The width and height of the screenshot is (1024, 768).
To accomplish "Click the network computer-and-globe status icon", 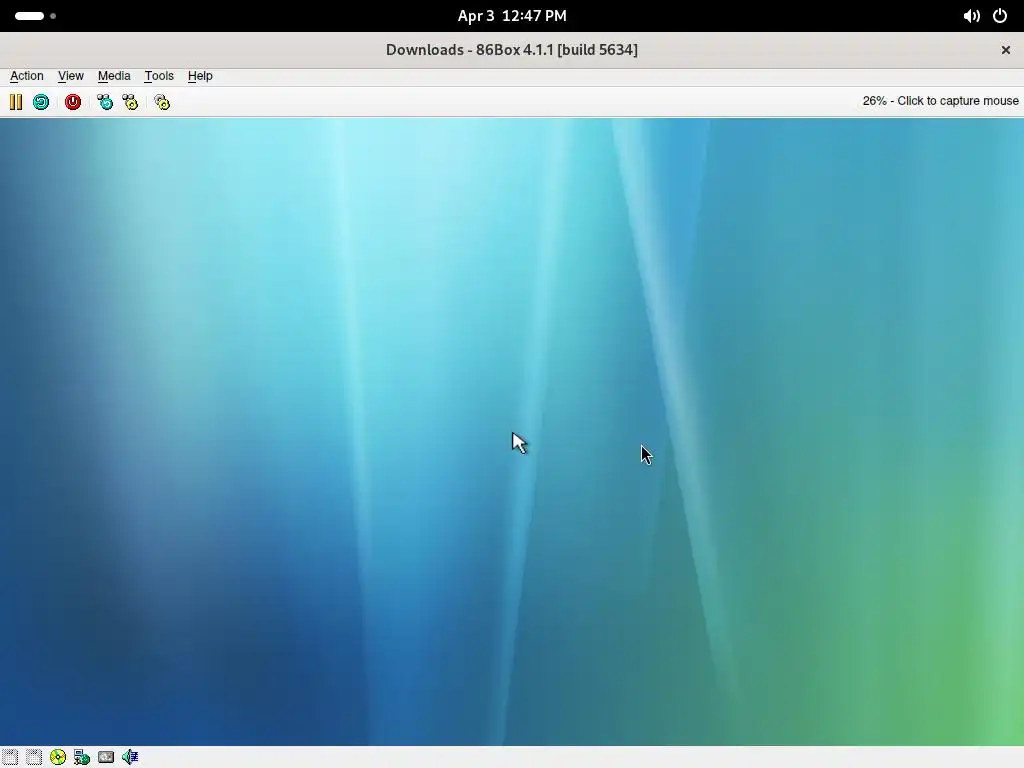I will [82, 757].
